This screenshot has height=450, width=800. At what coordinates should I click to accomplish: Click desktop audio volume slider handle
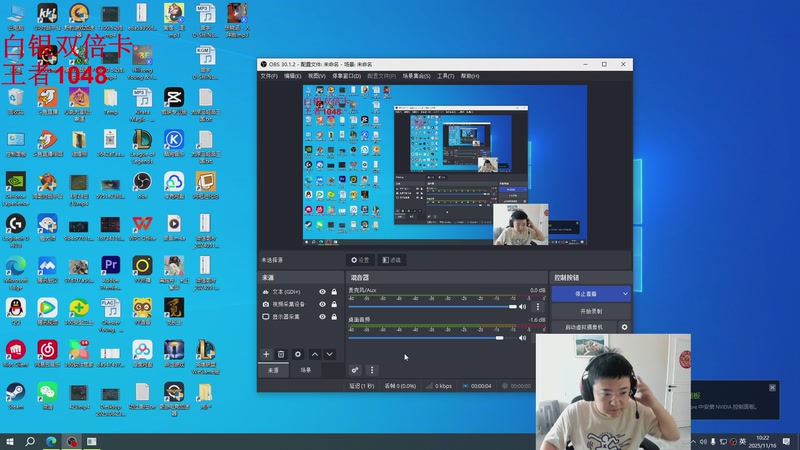click(x=499, y=338)
